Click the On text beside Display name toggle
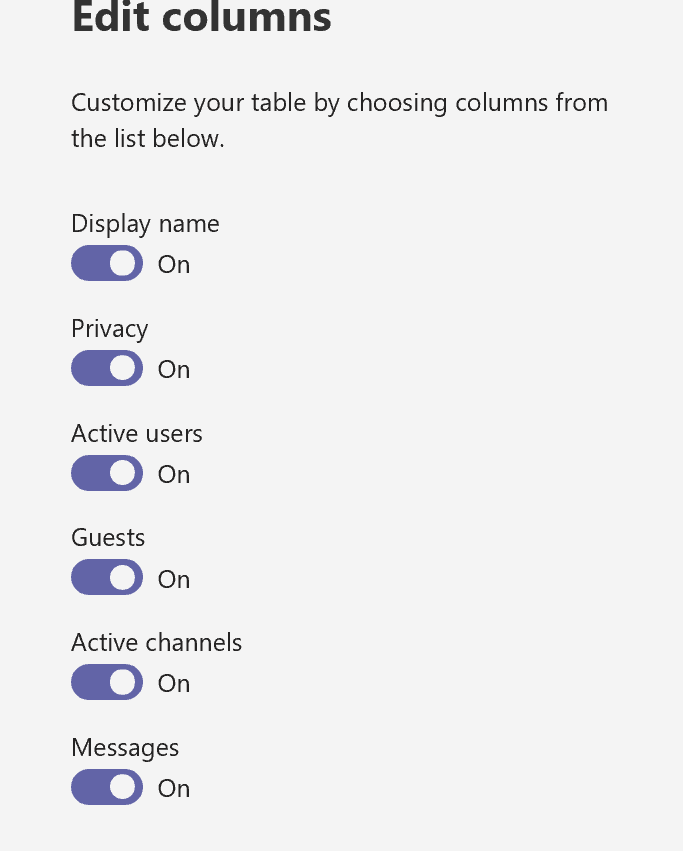The image size is (683, 851). click(174, 265)
